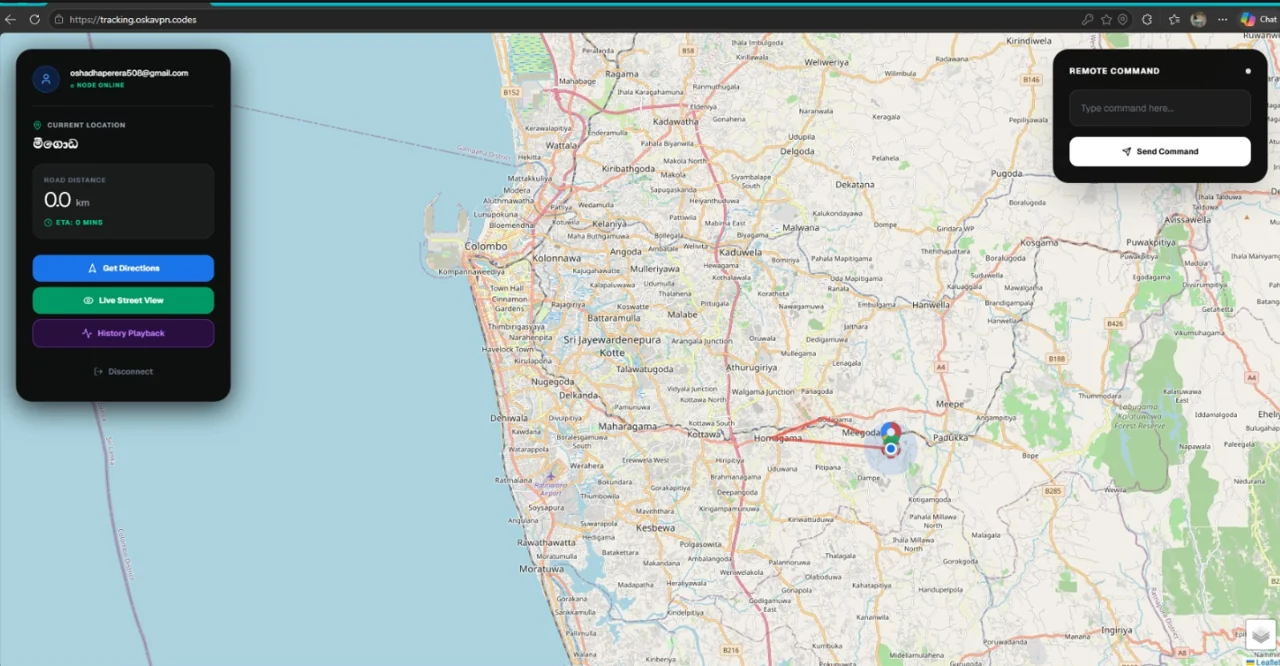Open the Copilot Chat button
The height and width of the screenshot is (666, 1280).
(x=1258, y=19)
